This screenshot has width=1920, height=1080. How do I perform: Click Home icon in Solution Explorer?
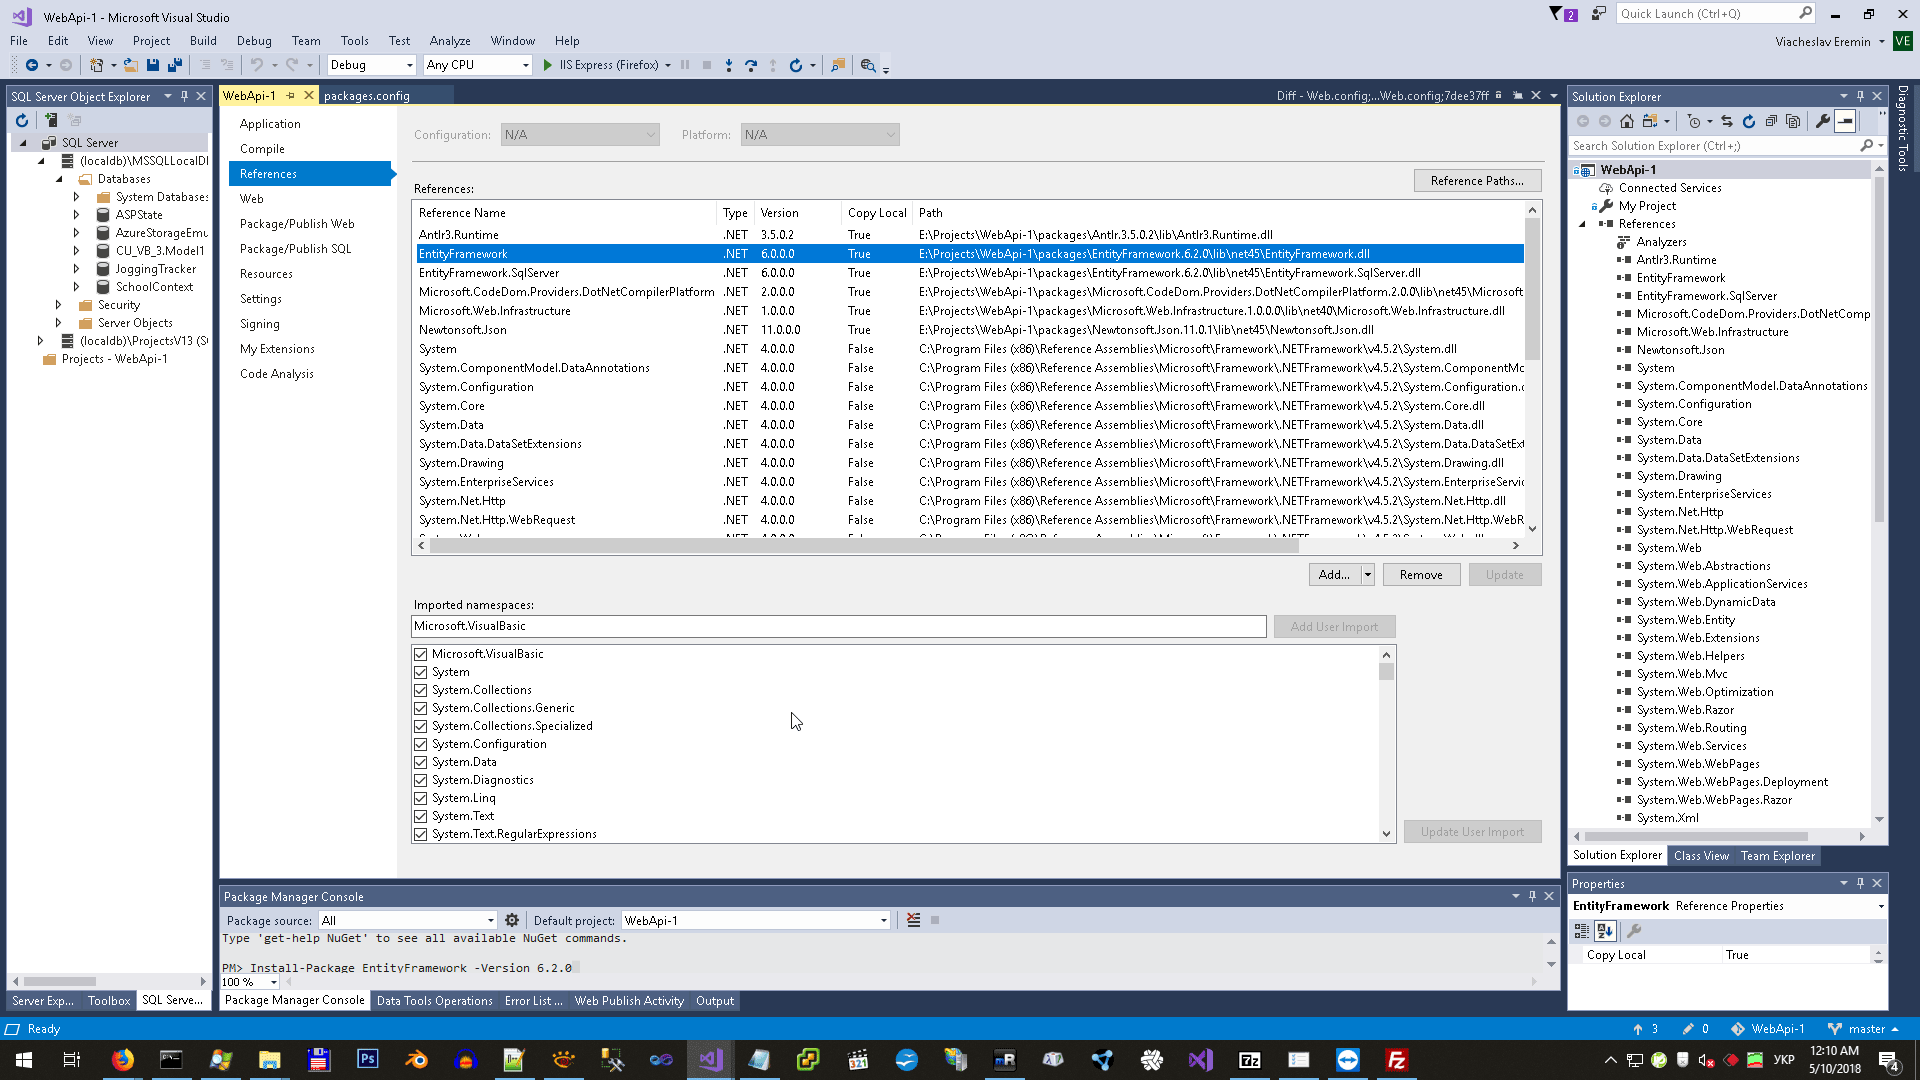coord(1627,121)
